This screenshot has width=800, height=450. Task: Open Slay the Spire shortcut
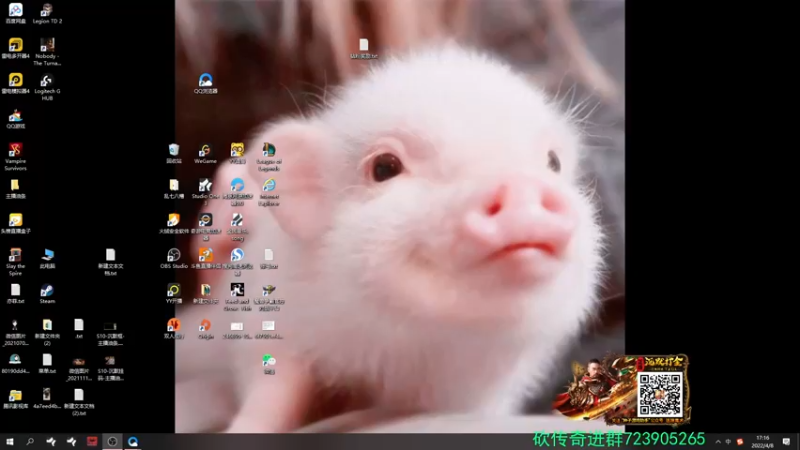[15, 262]
